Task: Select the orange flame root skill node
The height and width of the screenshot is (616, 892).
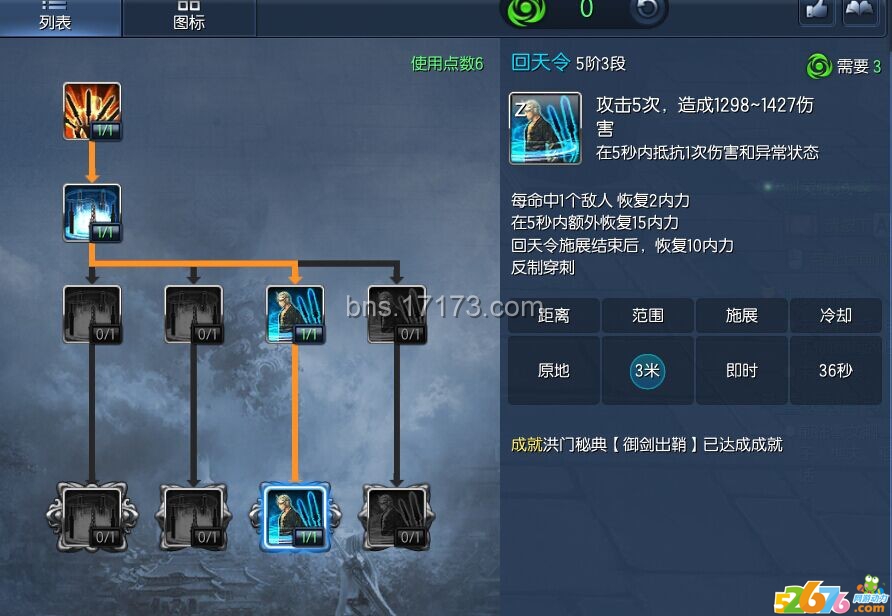Action: pyautogui.click(x=92, y=111)
